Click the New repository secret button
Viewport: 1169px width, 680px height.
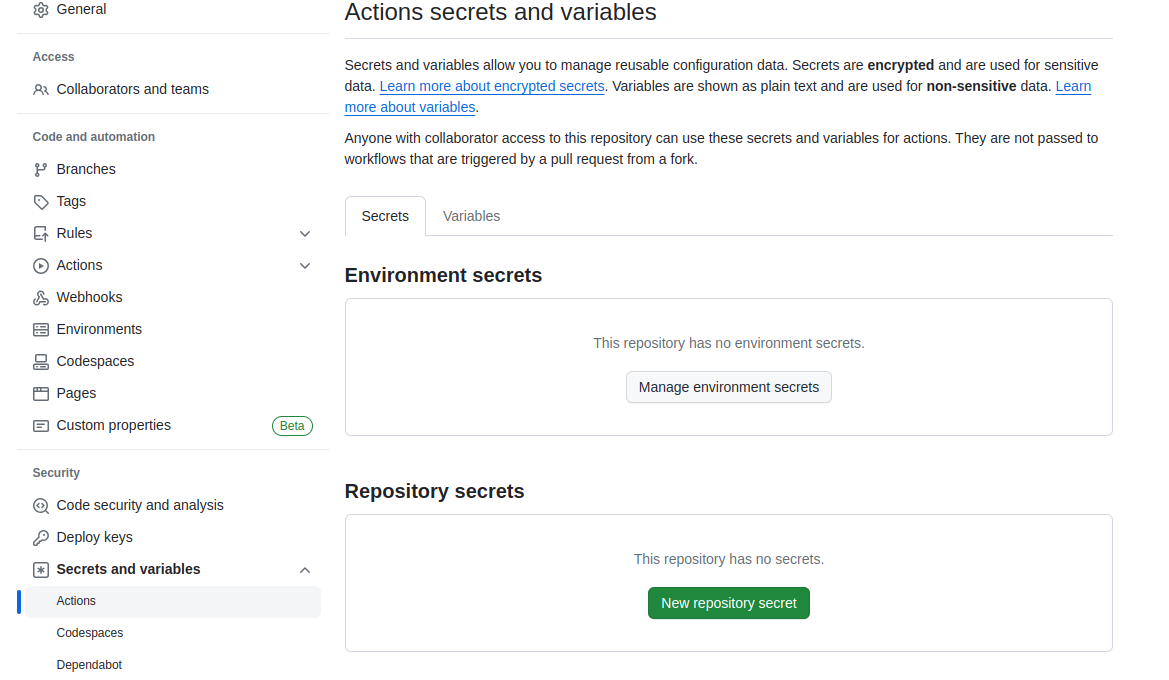[x=728, y=603]
